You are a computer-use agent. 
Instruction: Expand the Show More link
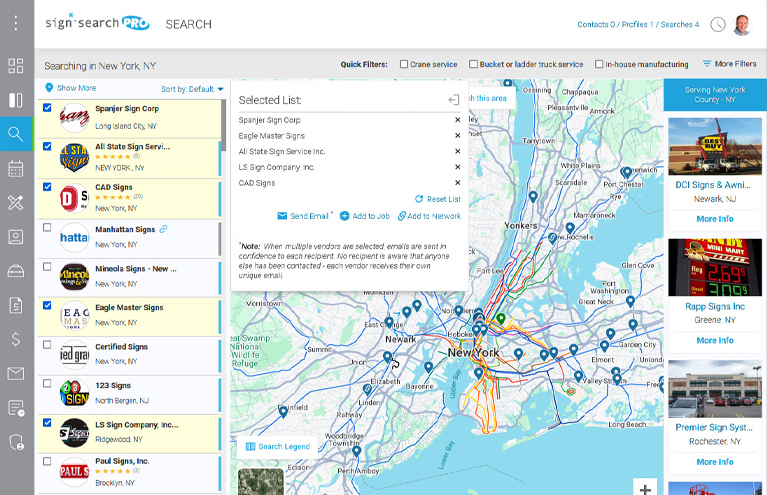[76, 88]
